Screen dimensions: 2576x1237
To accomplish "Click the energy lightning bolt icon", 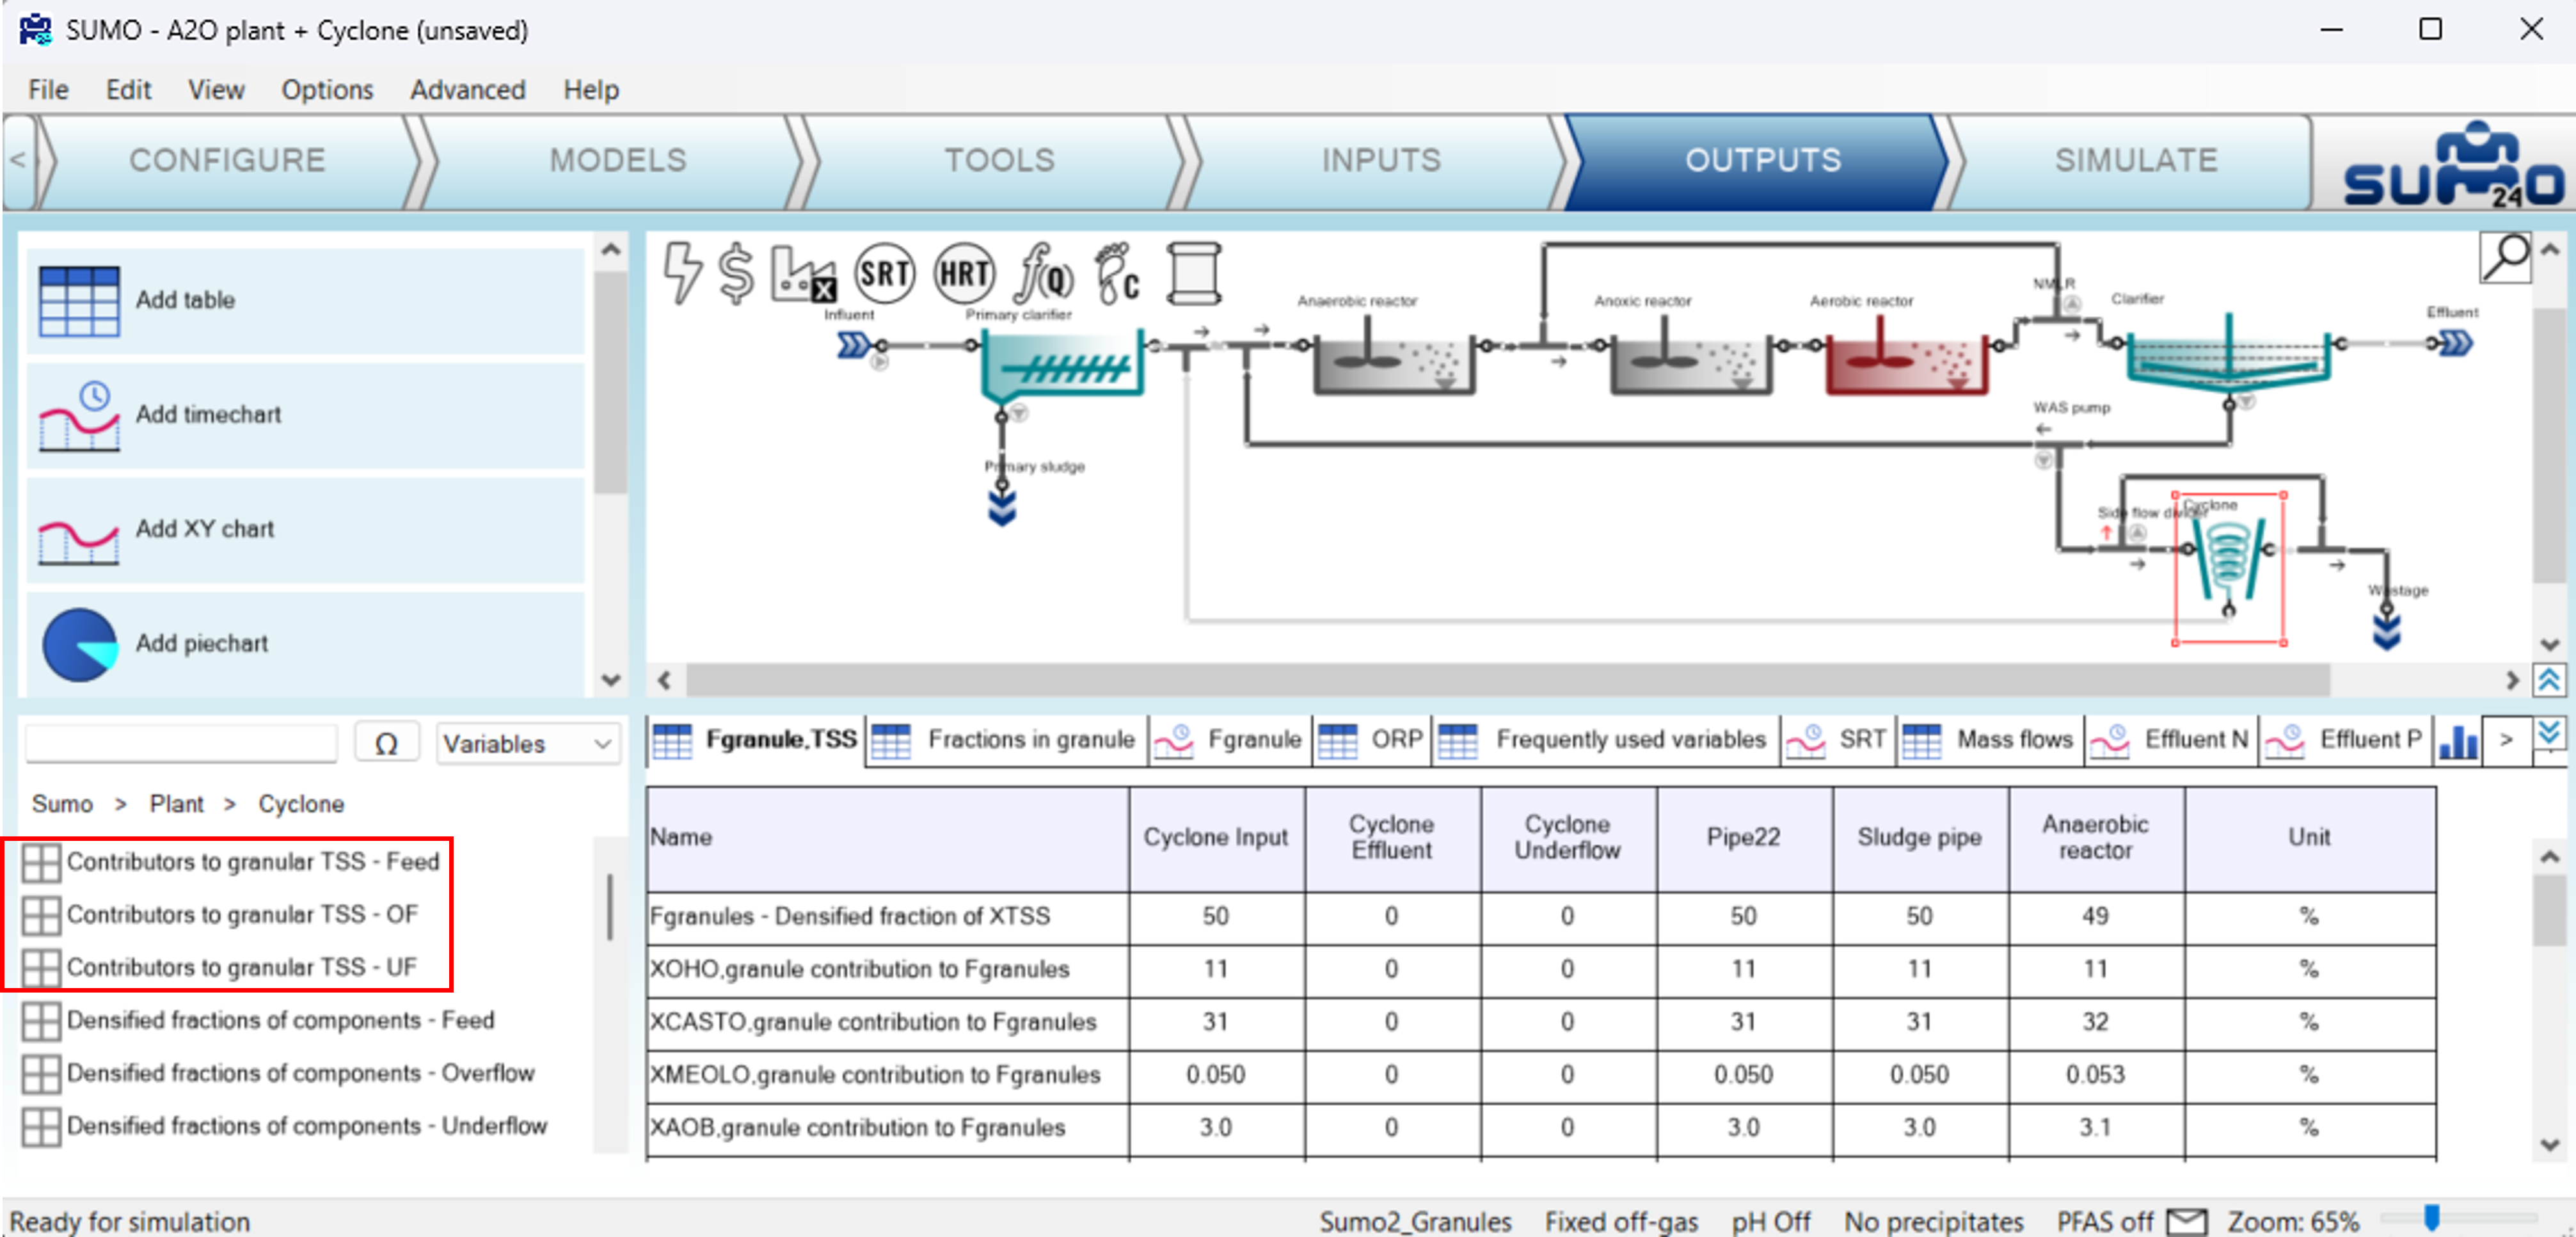I will [x=682, y=272].
